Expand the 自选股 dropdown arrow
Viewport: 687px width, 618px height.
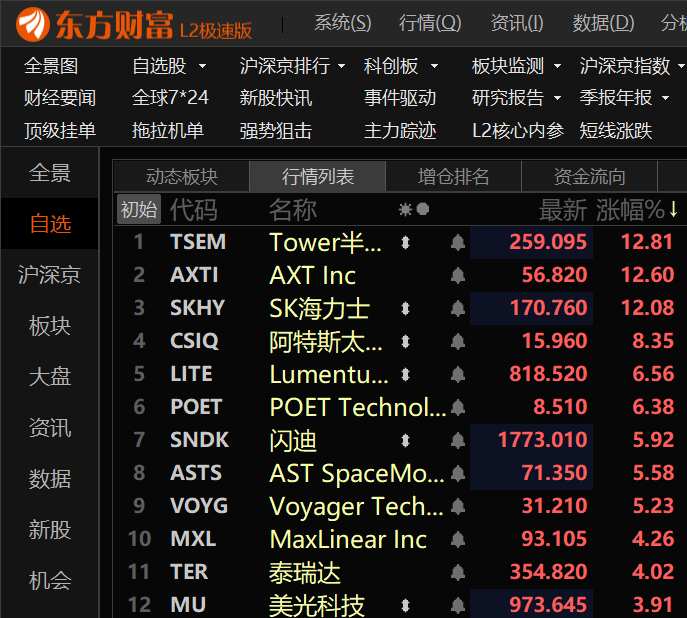tap(202, 67)
